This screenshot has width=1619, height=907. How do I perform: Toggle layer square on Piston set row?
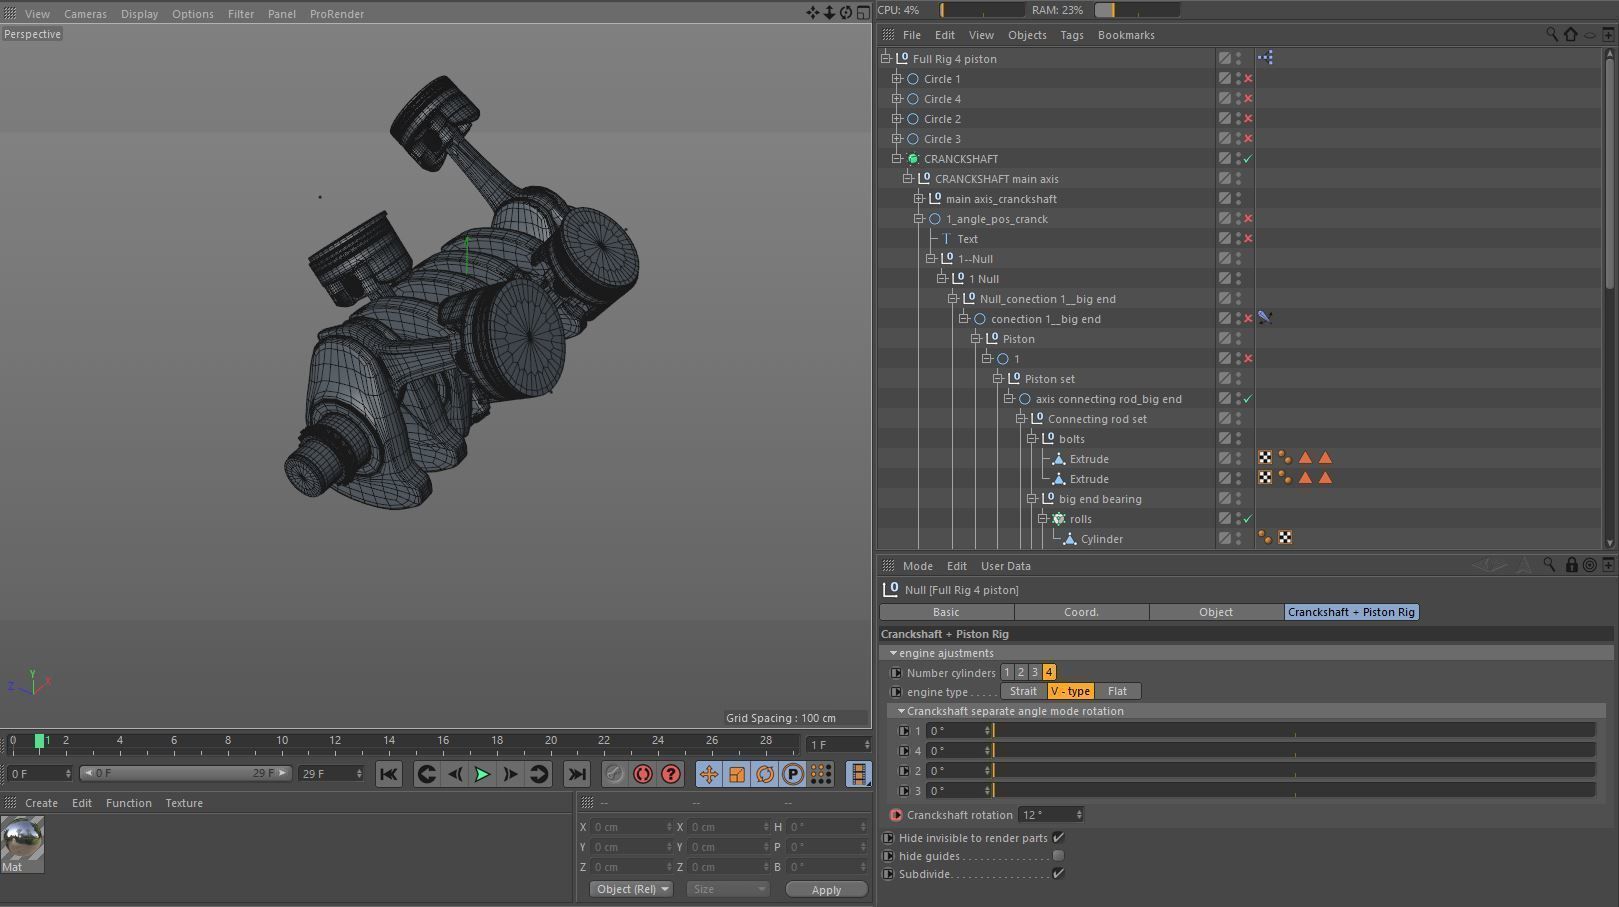coord(1224,378)
